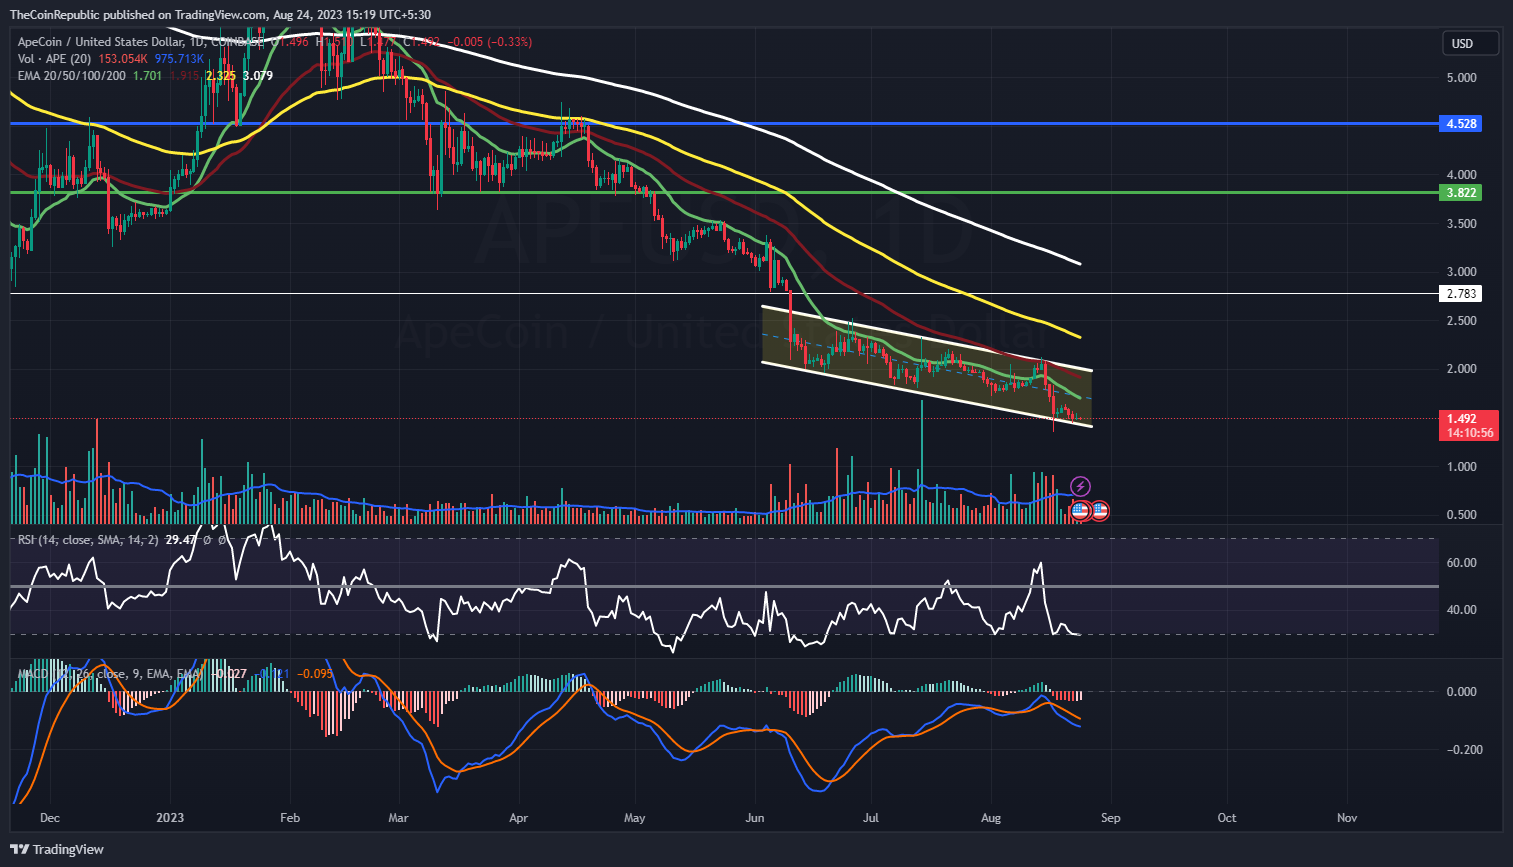This screenshot has width=1513, height=867.
Task: Click the RSI value 29.47
Action: [x=180, y=540]
